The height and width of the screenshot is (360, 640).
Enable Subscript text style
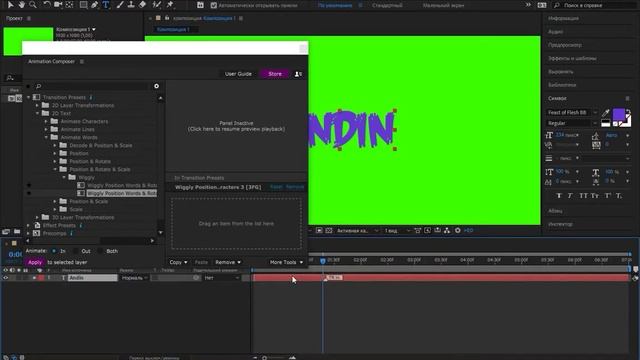tap(619, 196)
